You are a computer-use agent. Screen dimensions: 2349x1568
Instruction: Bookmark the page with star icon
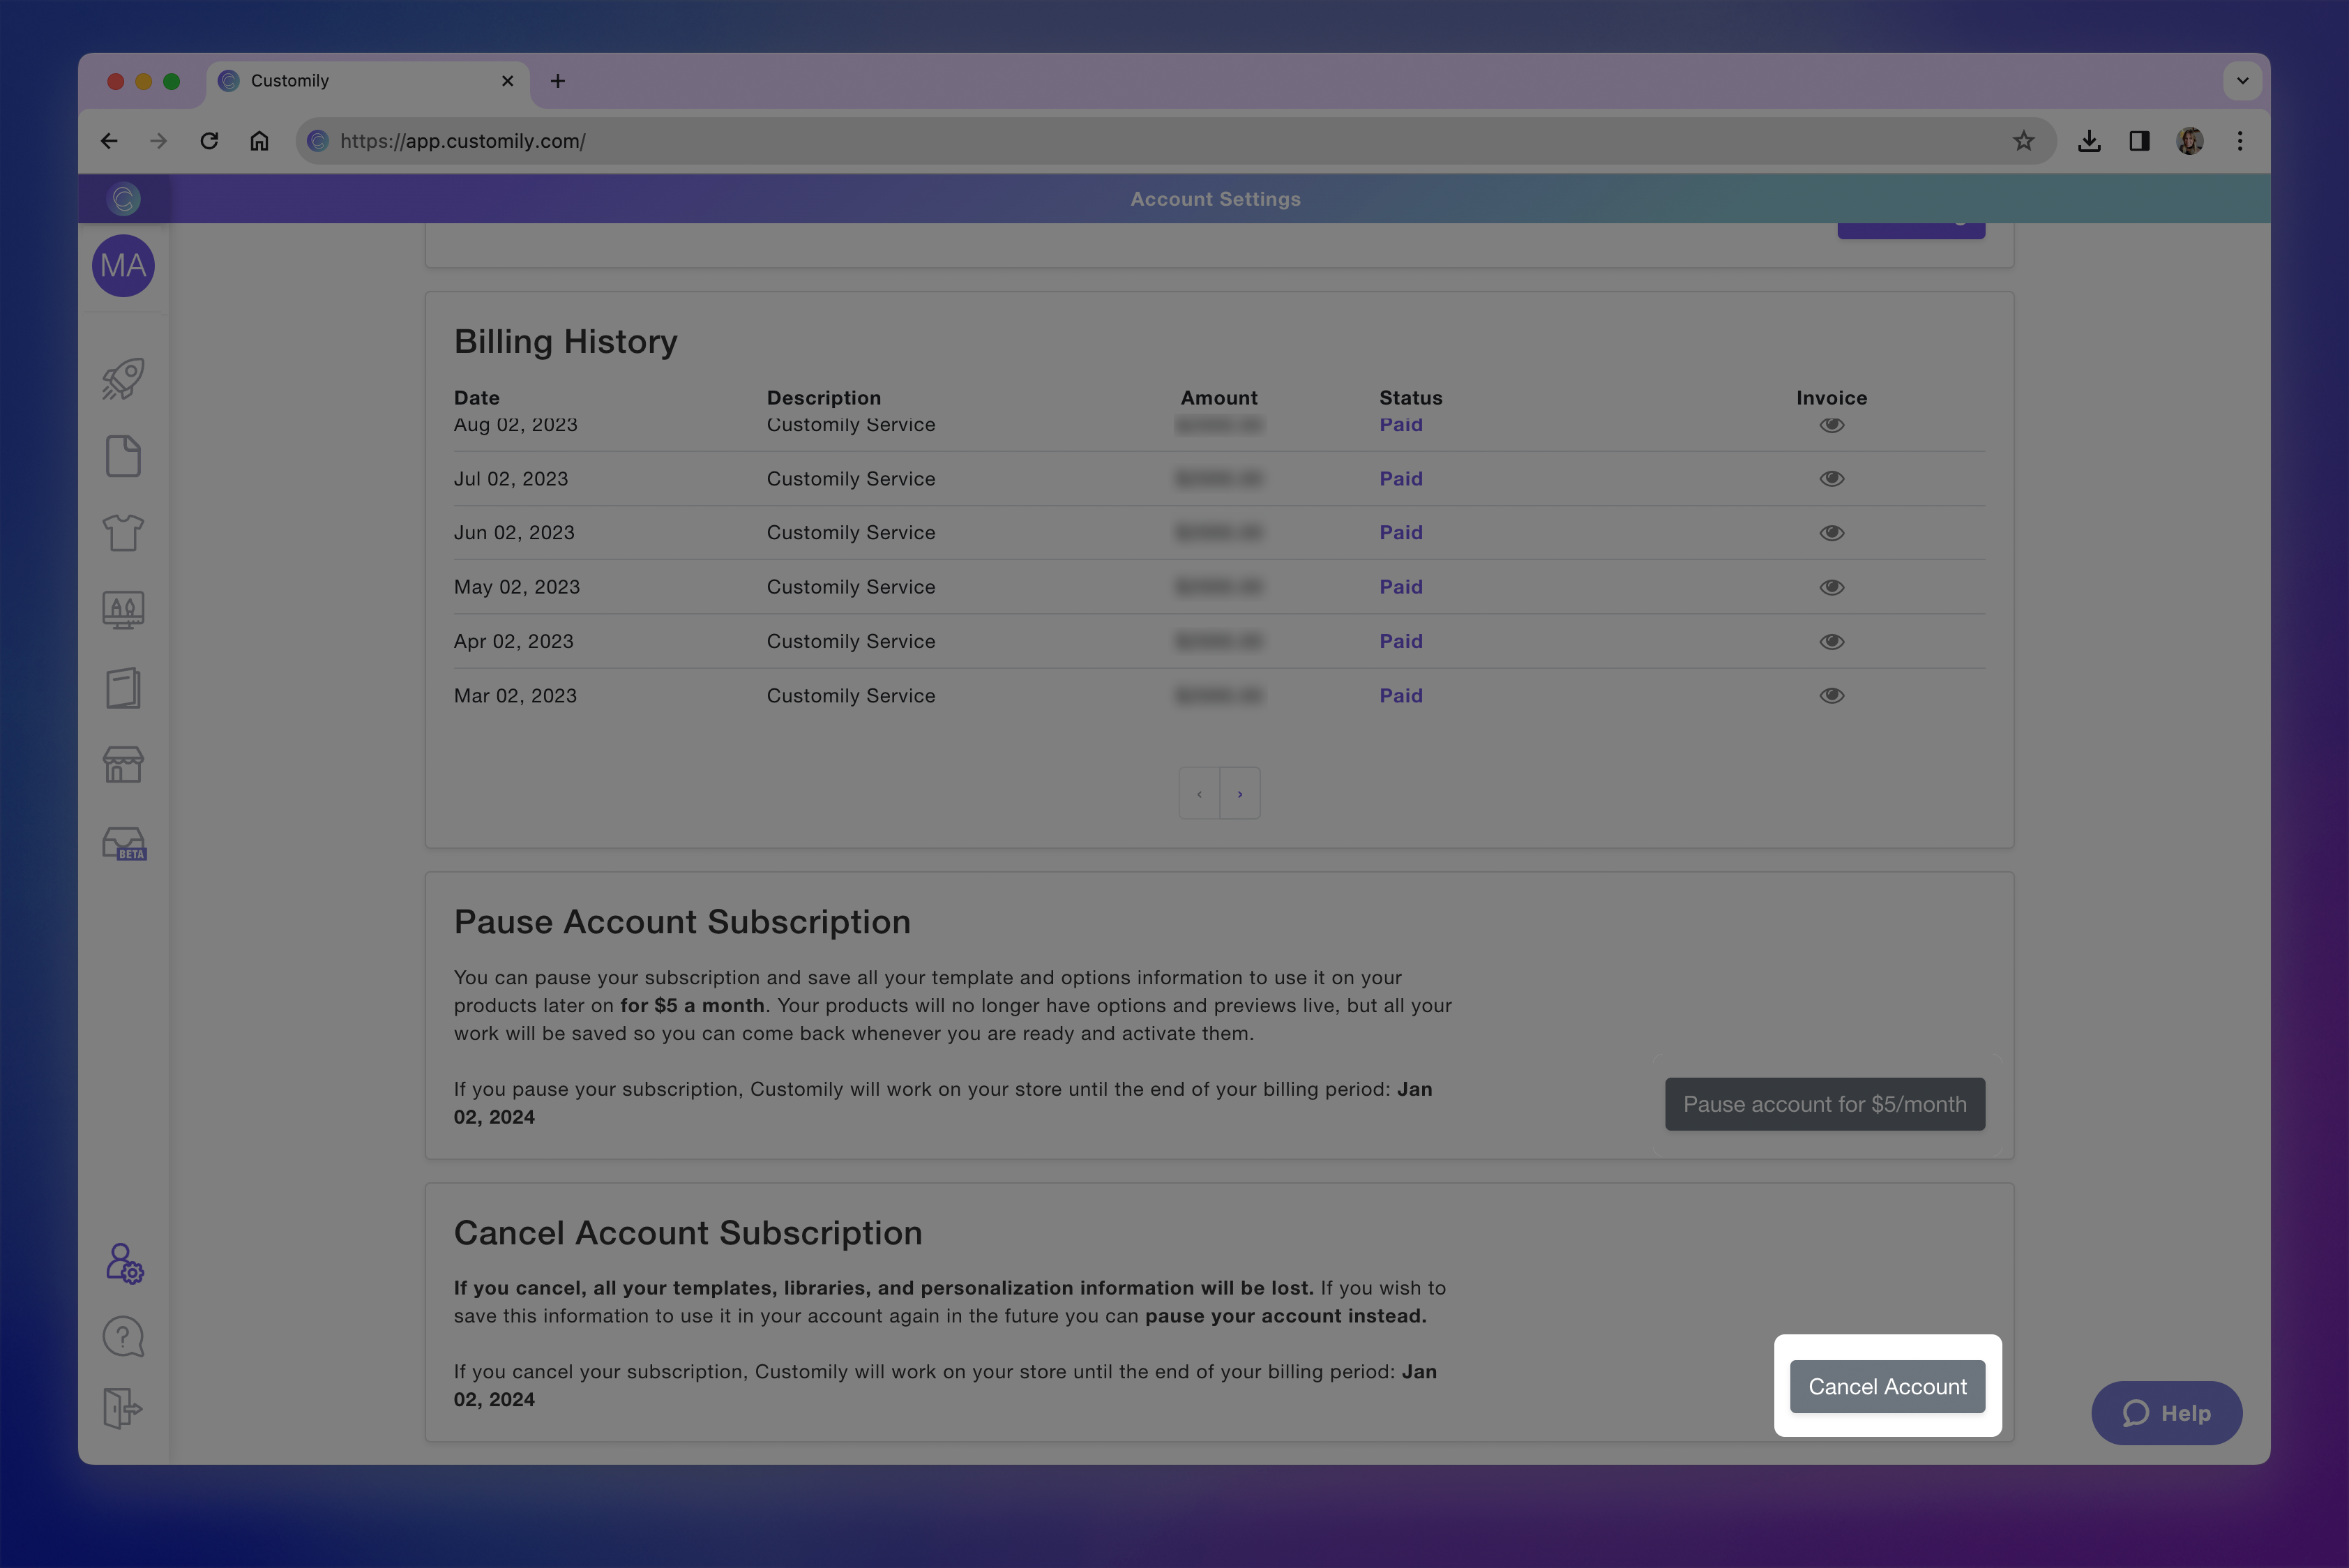[x=2024, y=141]
